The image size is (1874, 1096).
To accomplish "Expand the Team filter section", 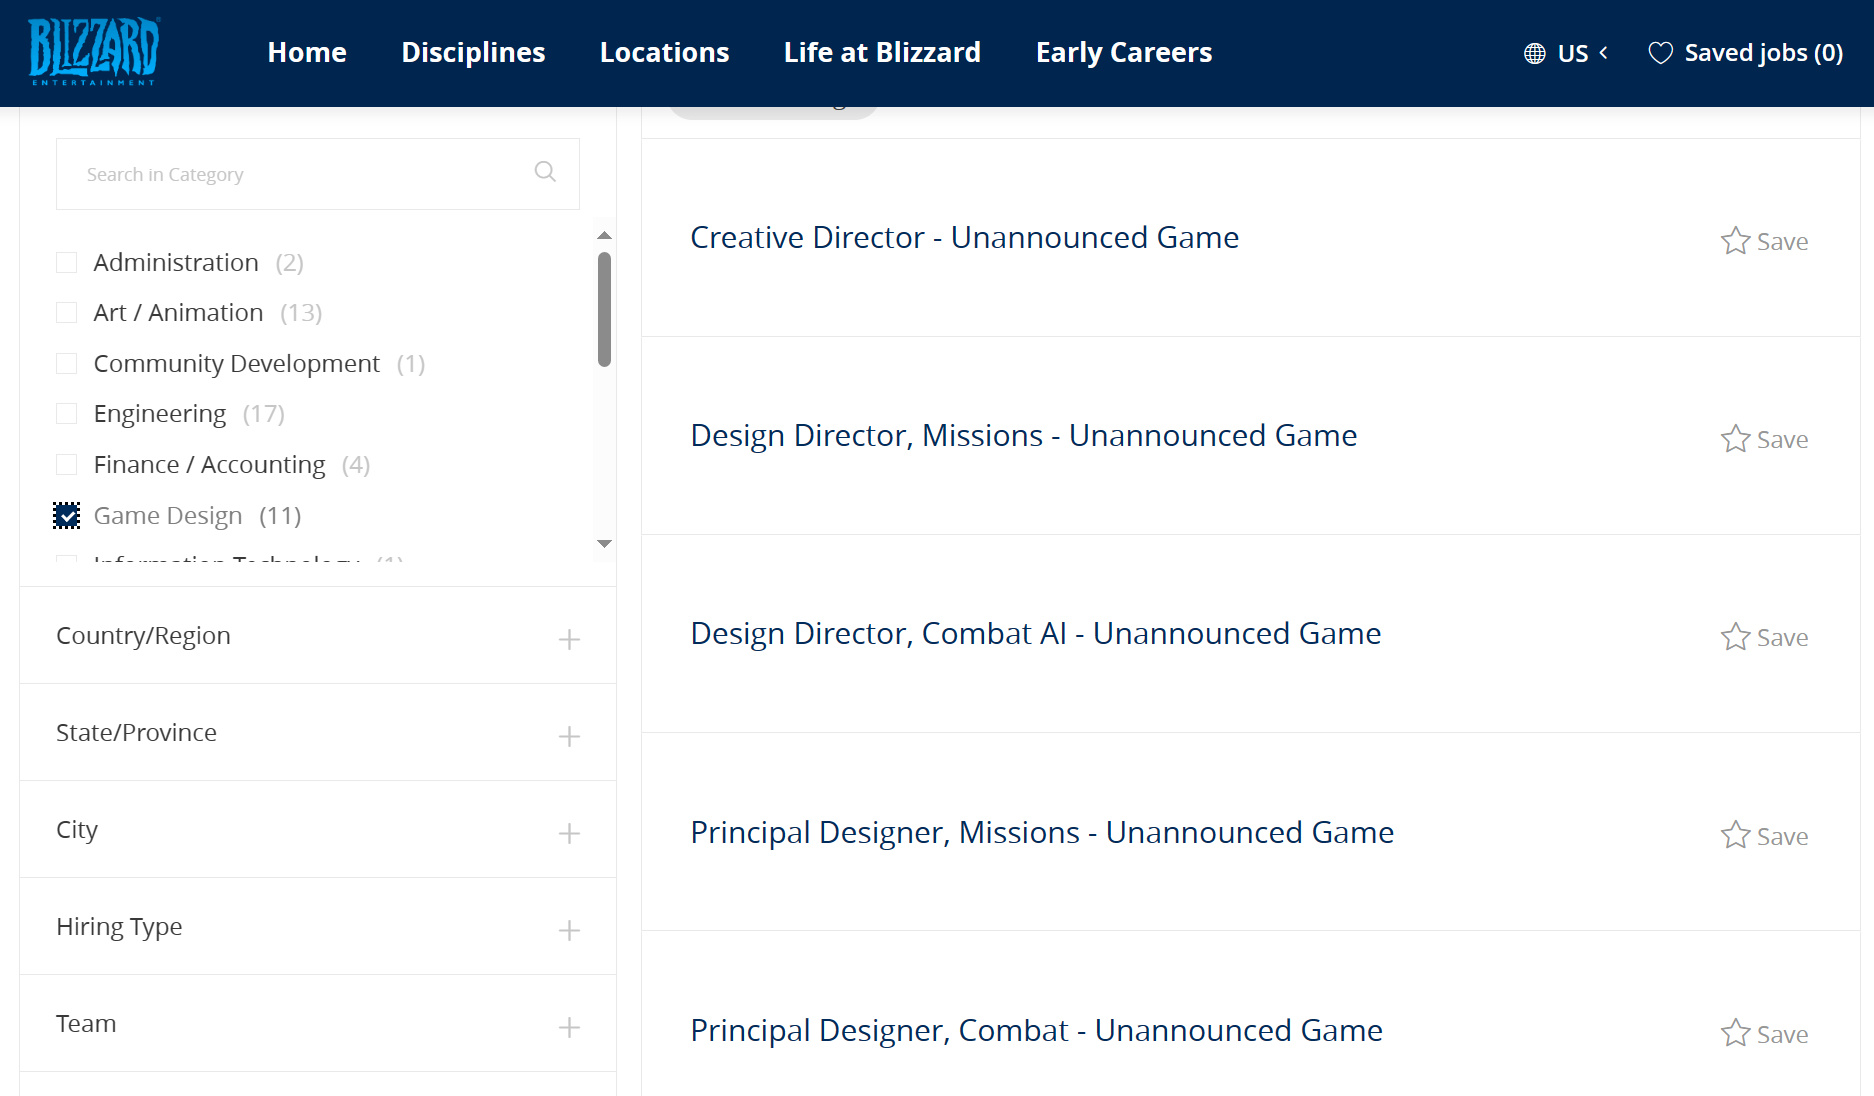I will tap(318, 1024).
